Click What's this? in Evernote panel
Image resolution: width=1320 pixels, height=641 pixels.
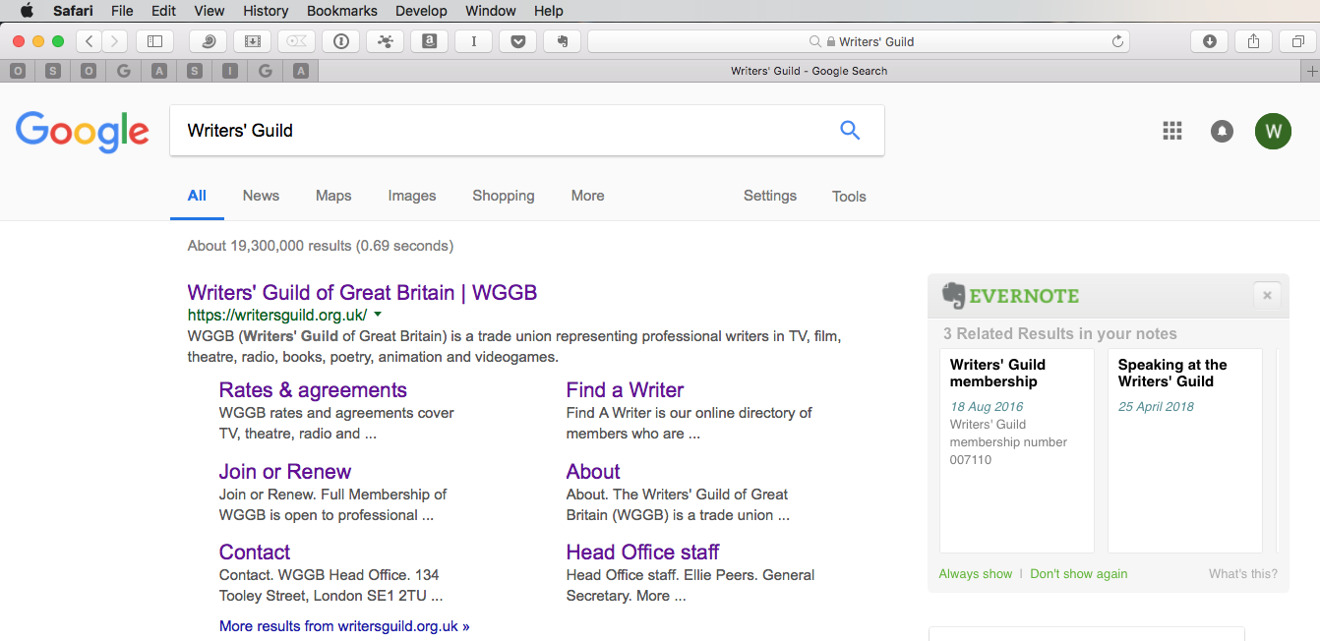1243,574
